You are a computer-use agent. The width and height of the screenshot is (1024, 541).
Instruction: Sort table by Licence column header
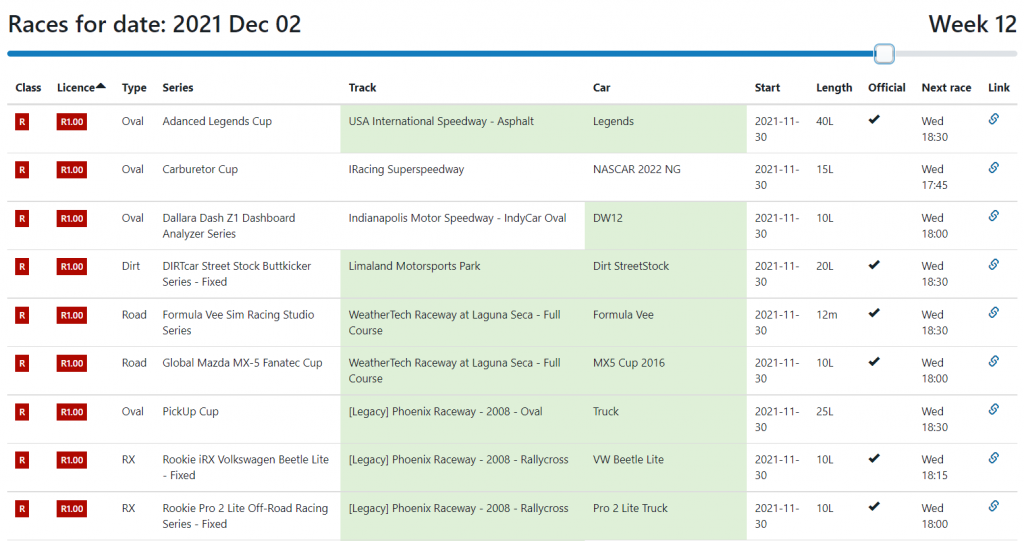81,88
